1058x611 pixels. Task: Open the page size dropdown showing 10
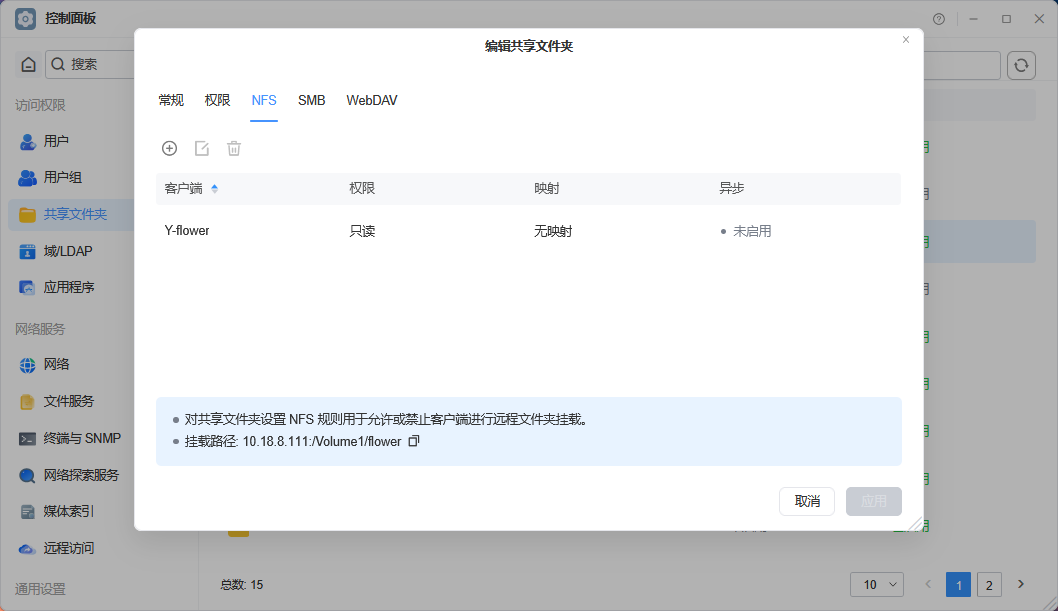[877, 584]
